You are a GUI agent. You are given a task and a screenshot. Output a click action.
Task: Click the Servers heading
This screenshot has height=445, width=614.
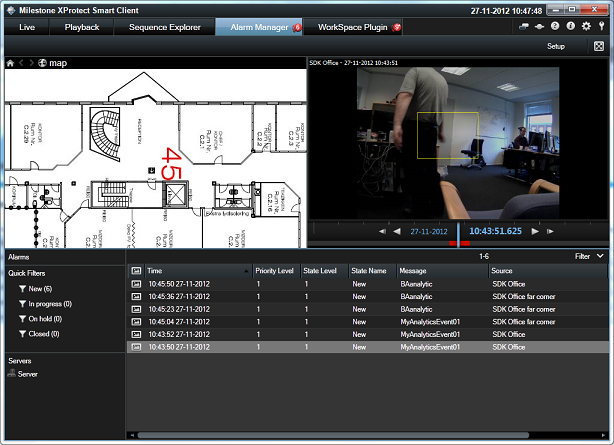(x=20, y=361)
